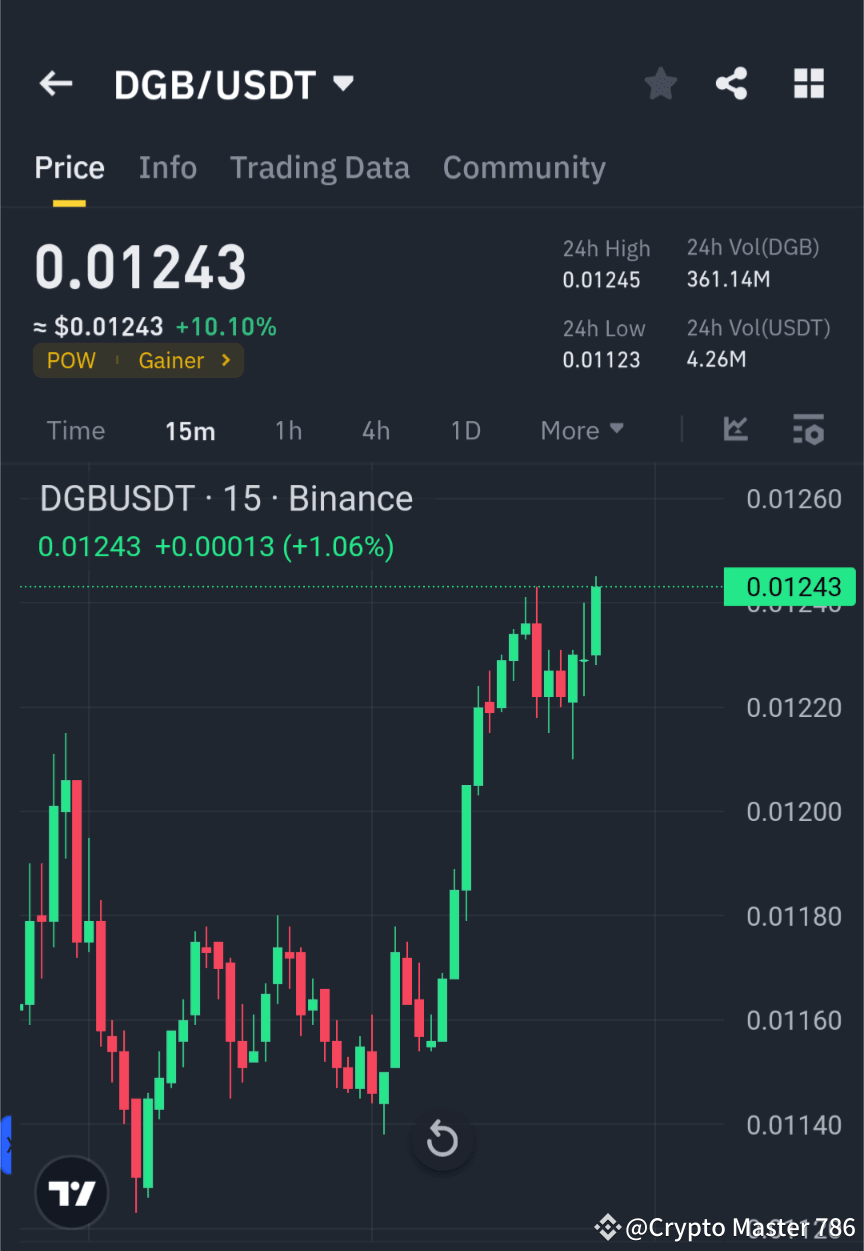Enable the 4h candle interval
This screenshot has height=1251, width=864.
(375, 430)
